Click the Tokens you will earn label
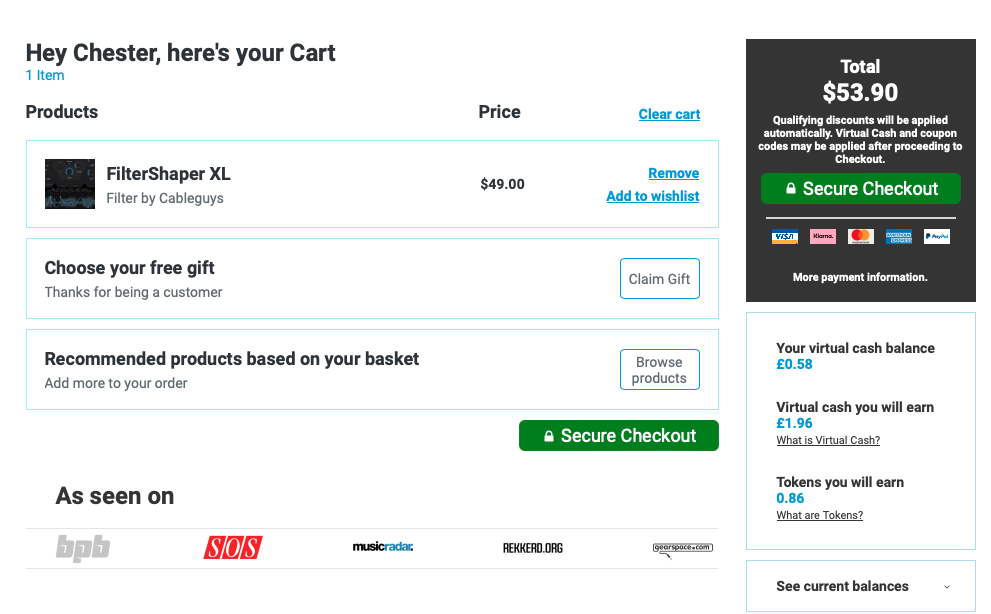Image resolution: width=991 pixels, height=614 pixels. (x=840, y=482)
